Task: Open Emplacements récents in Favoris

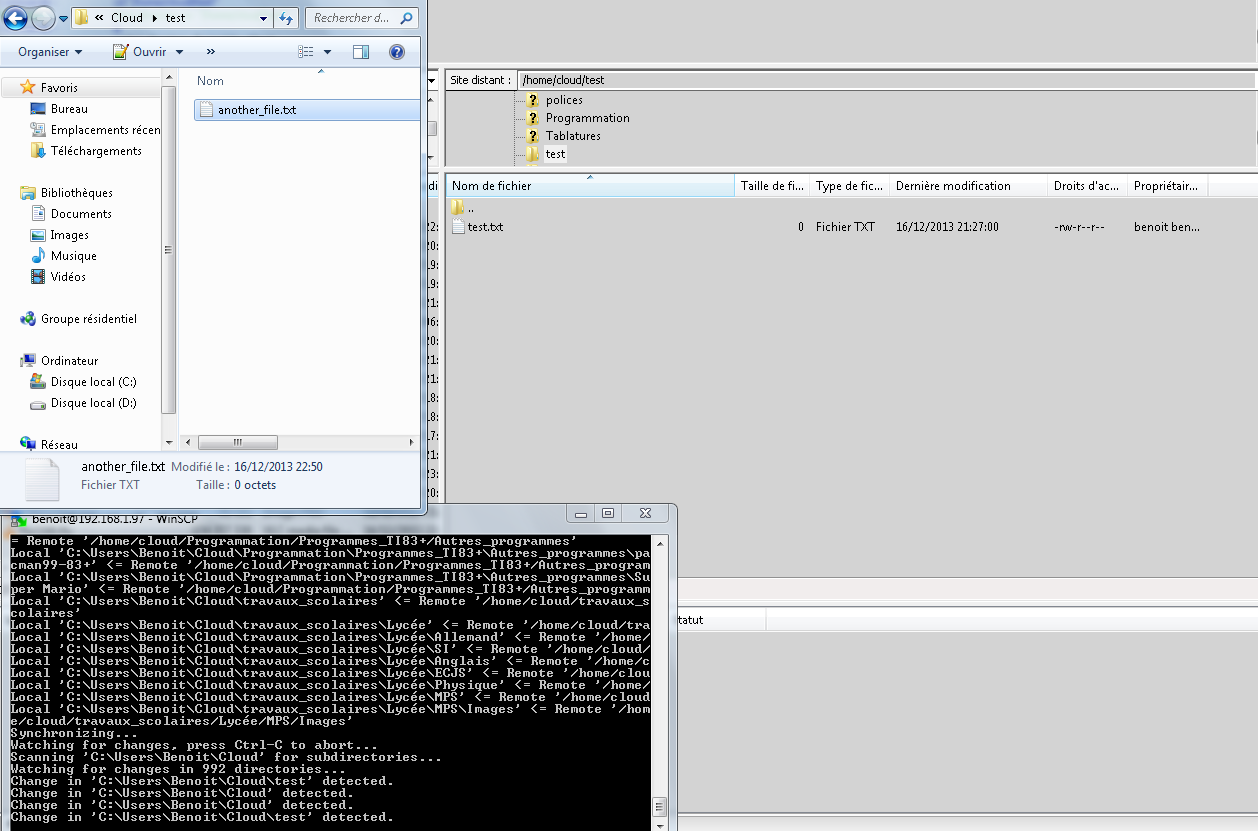Action: [x=105, y=130]
